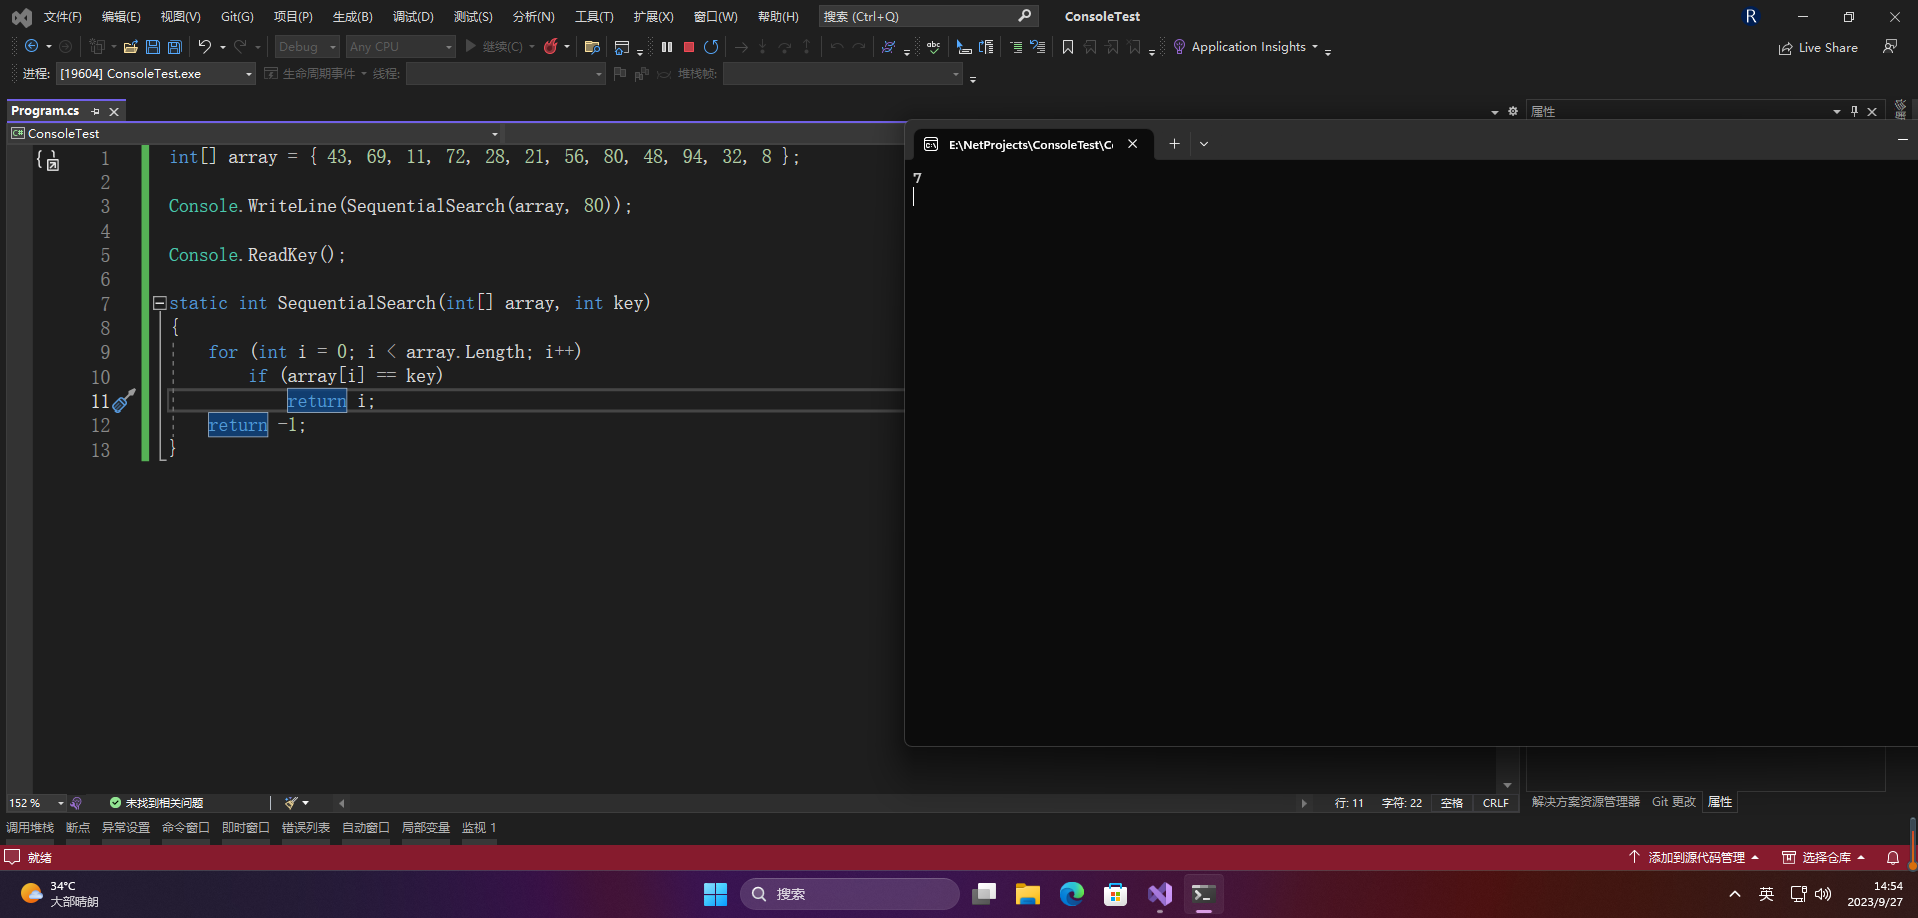Expand the Application Insights dropdown arrow
1918x918 pixels.
[1315, 46]
